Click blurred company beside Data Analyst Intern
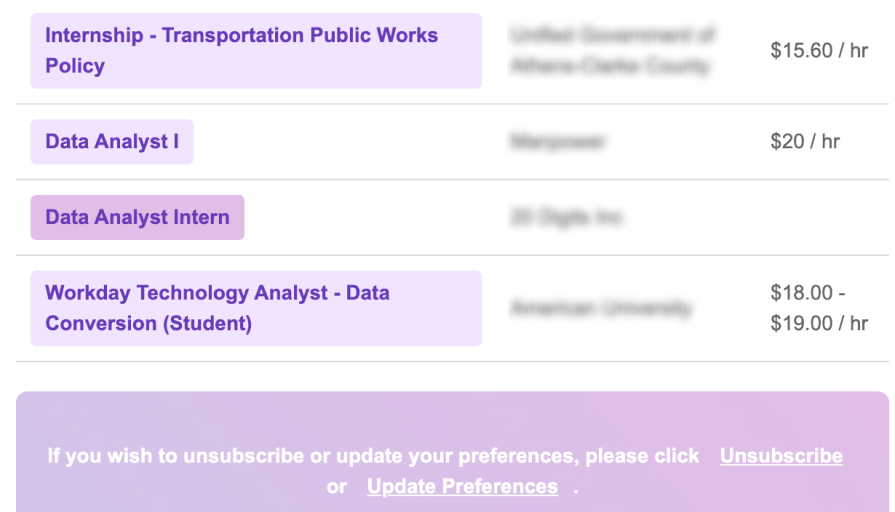 pos(566,217)
